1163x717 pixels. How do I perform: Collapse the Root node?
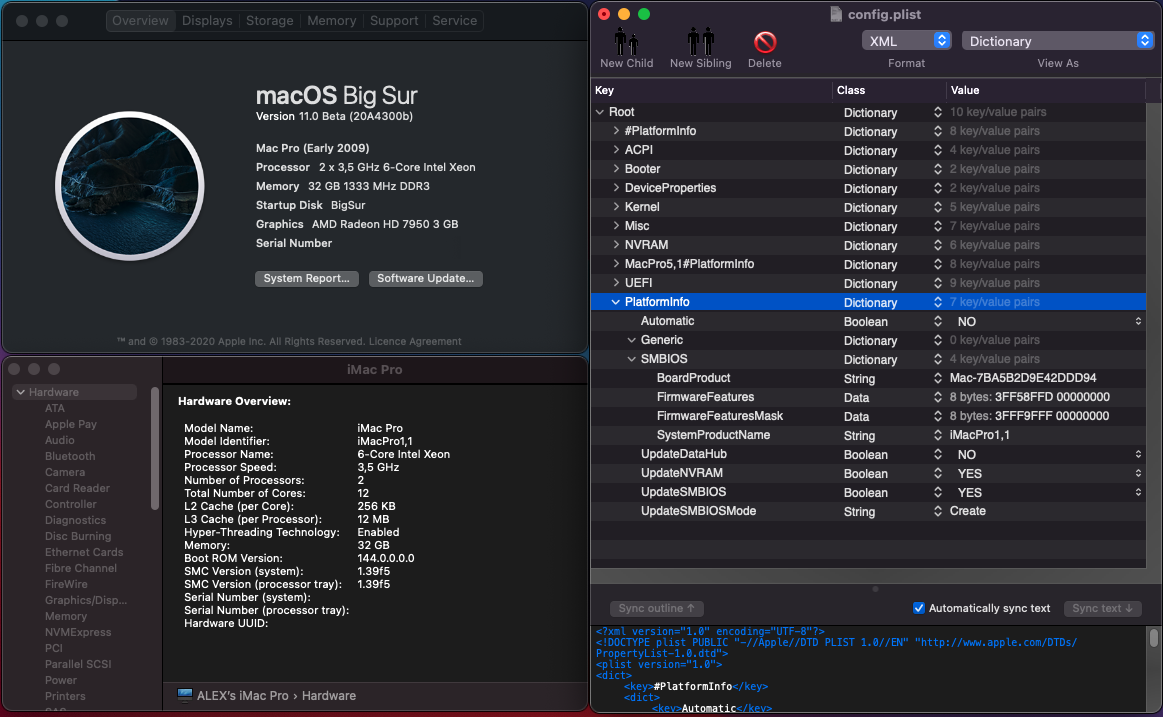pos(599,112)
